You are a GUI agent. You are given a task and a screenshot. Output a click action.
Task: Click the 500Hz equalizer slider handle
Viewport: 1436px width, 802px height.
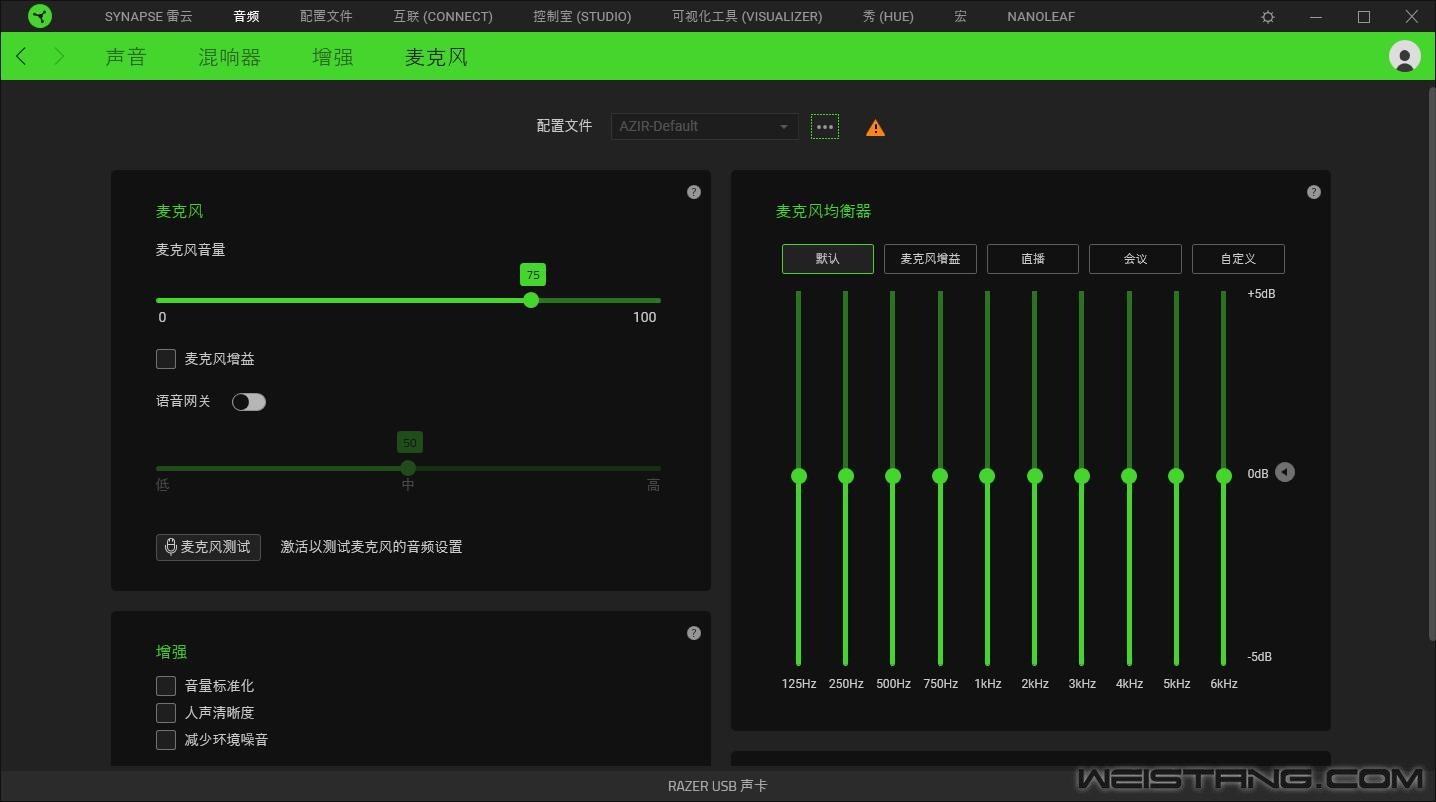(x=893, y=476)
